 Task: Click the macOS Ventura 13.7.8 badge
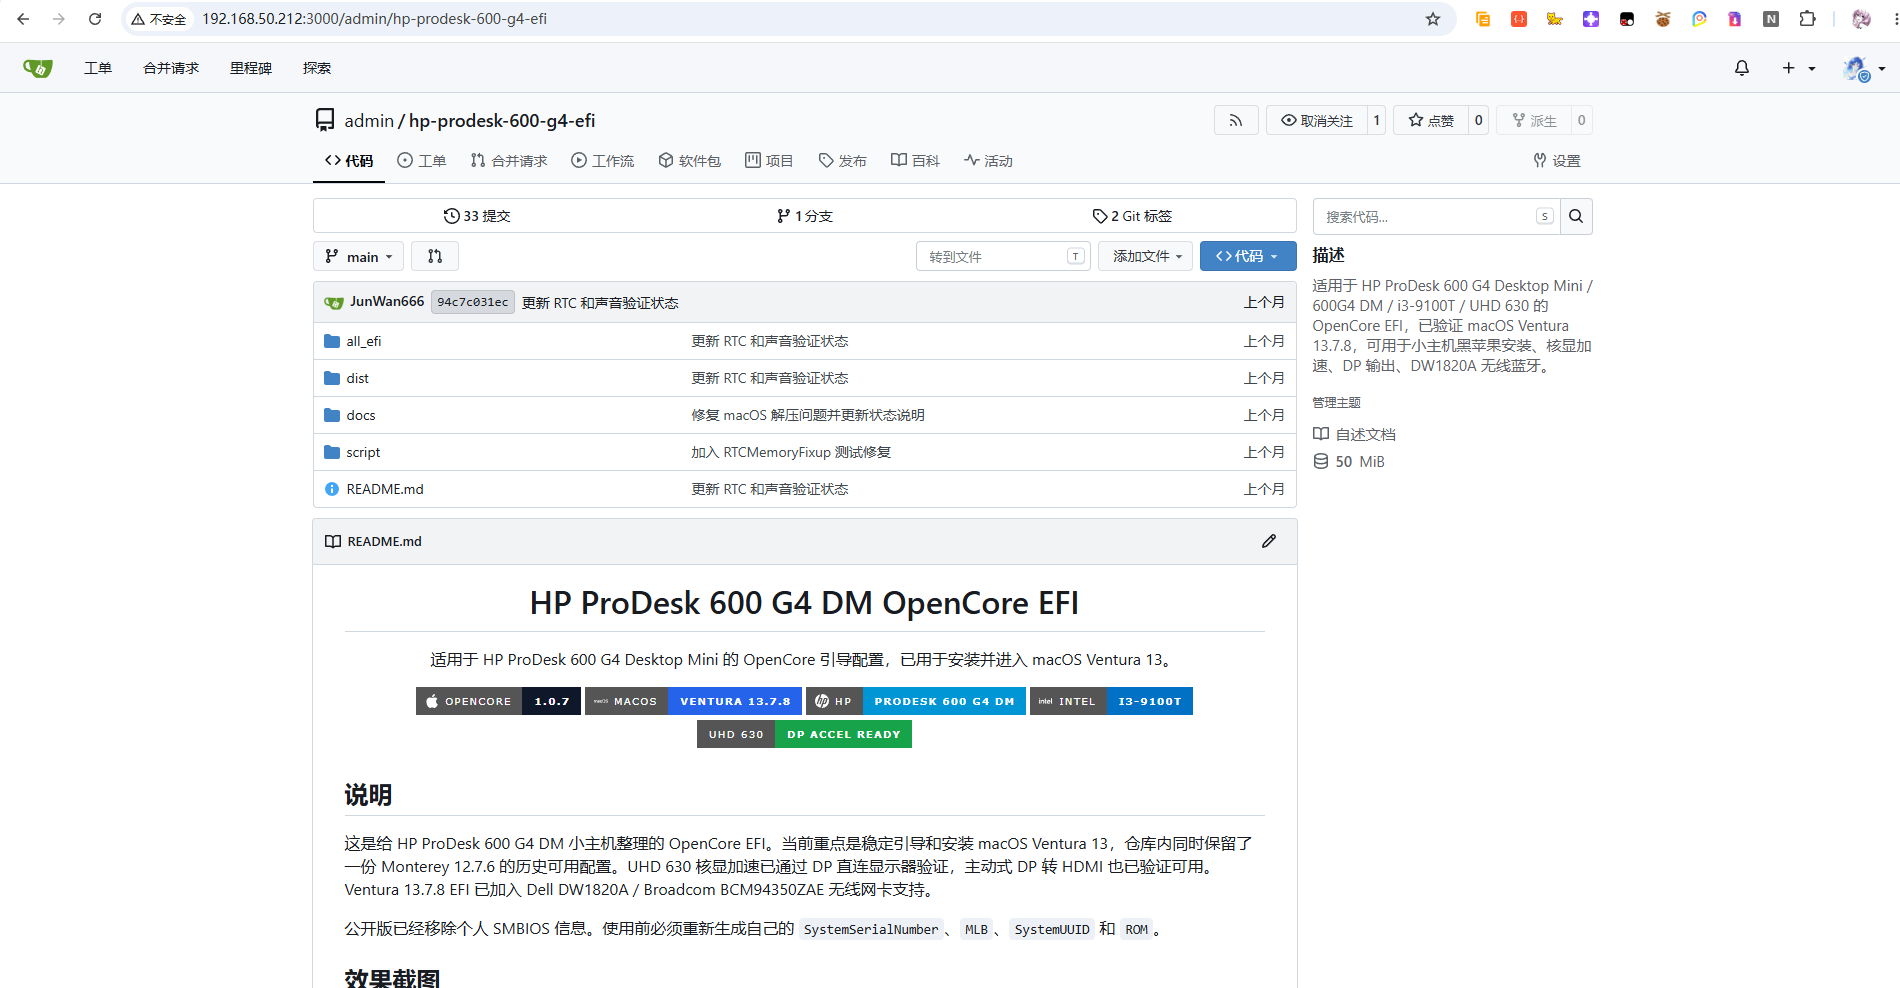693,701
